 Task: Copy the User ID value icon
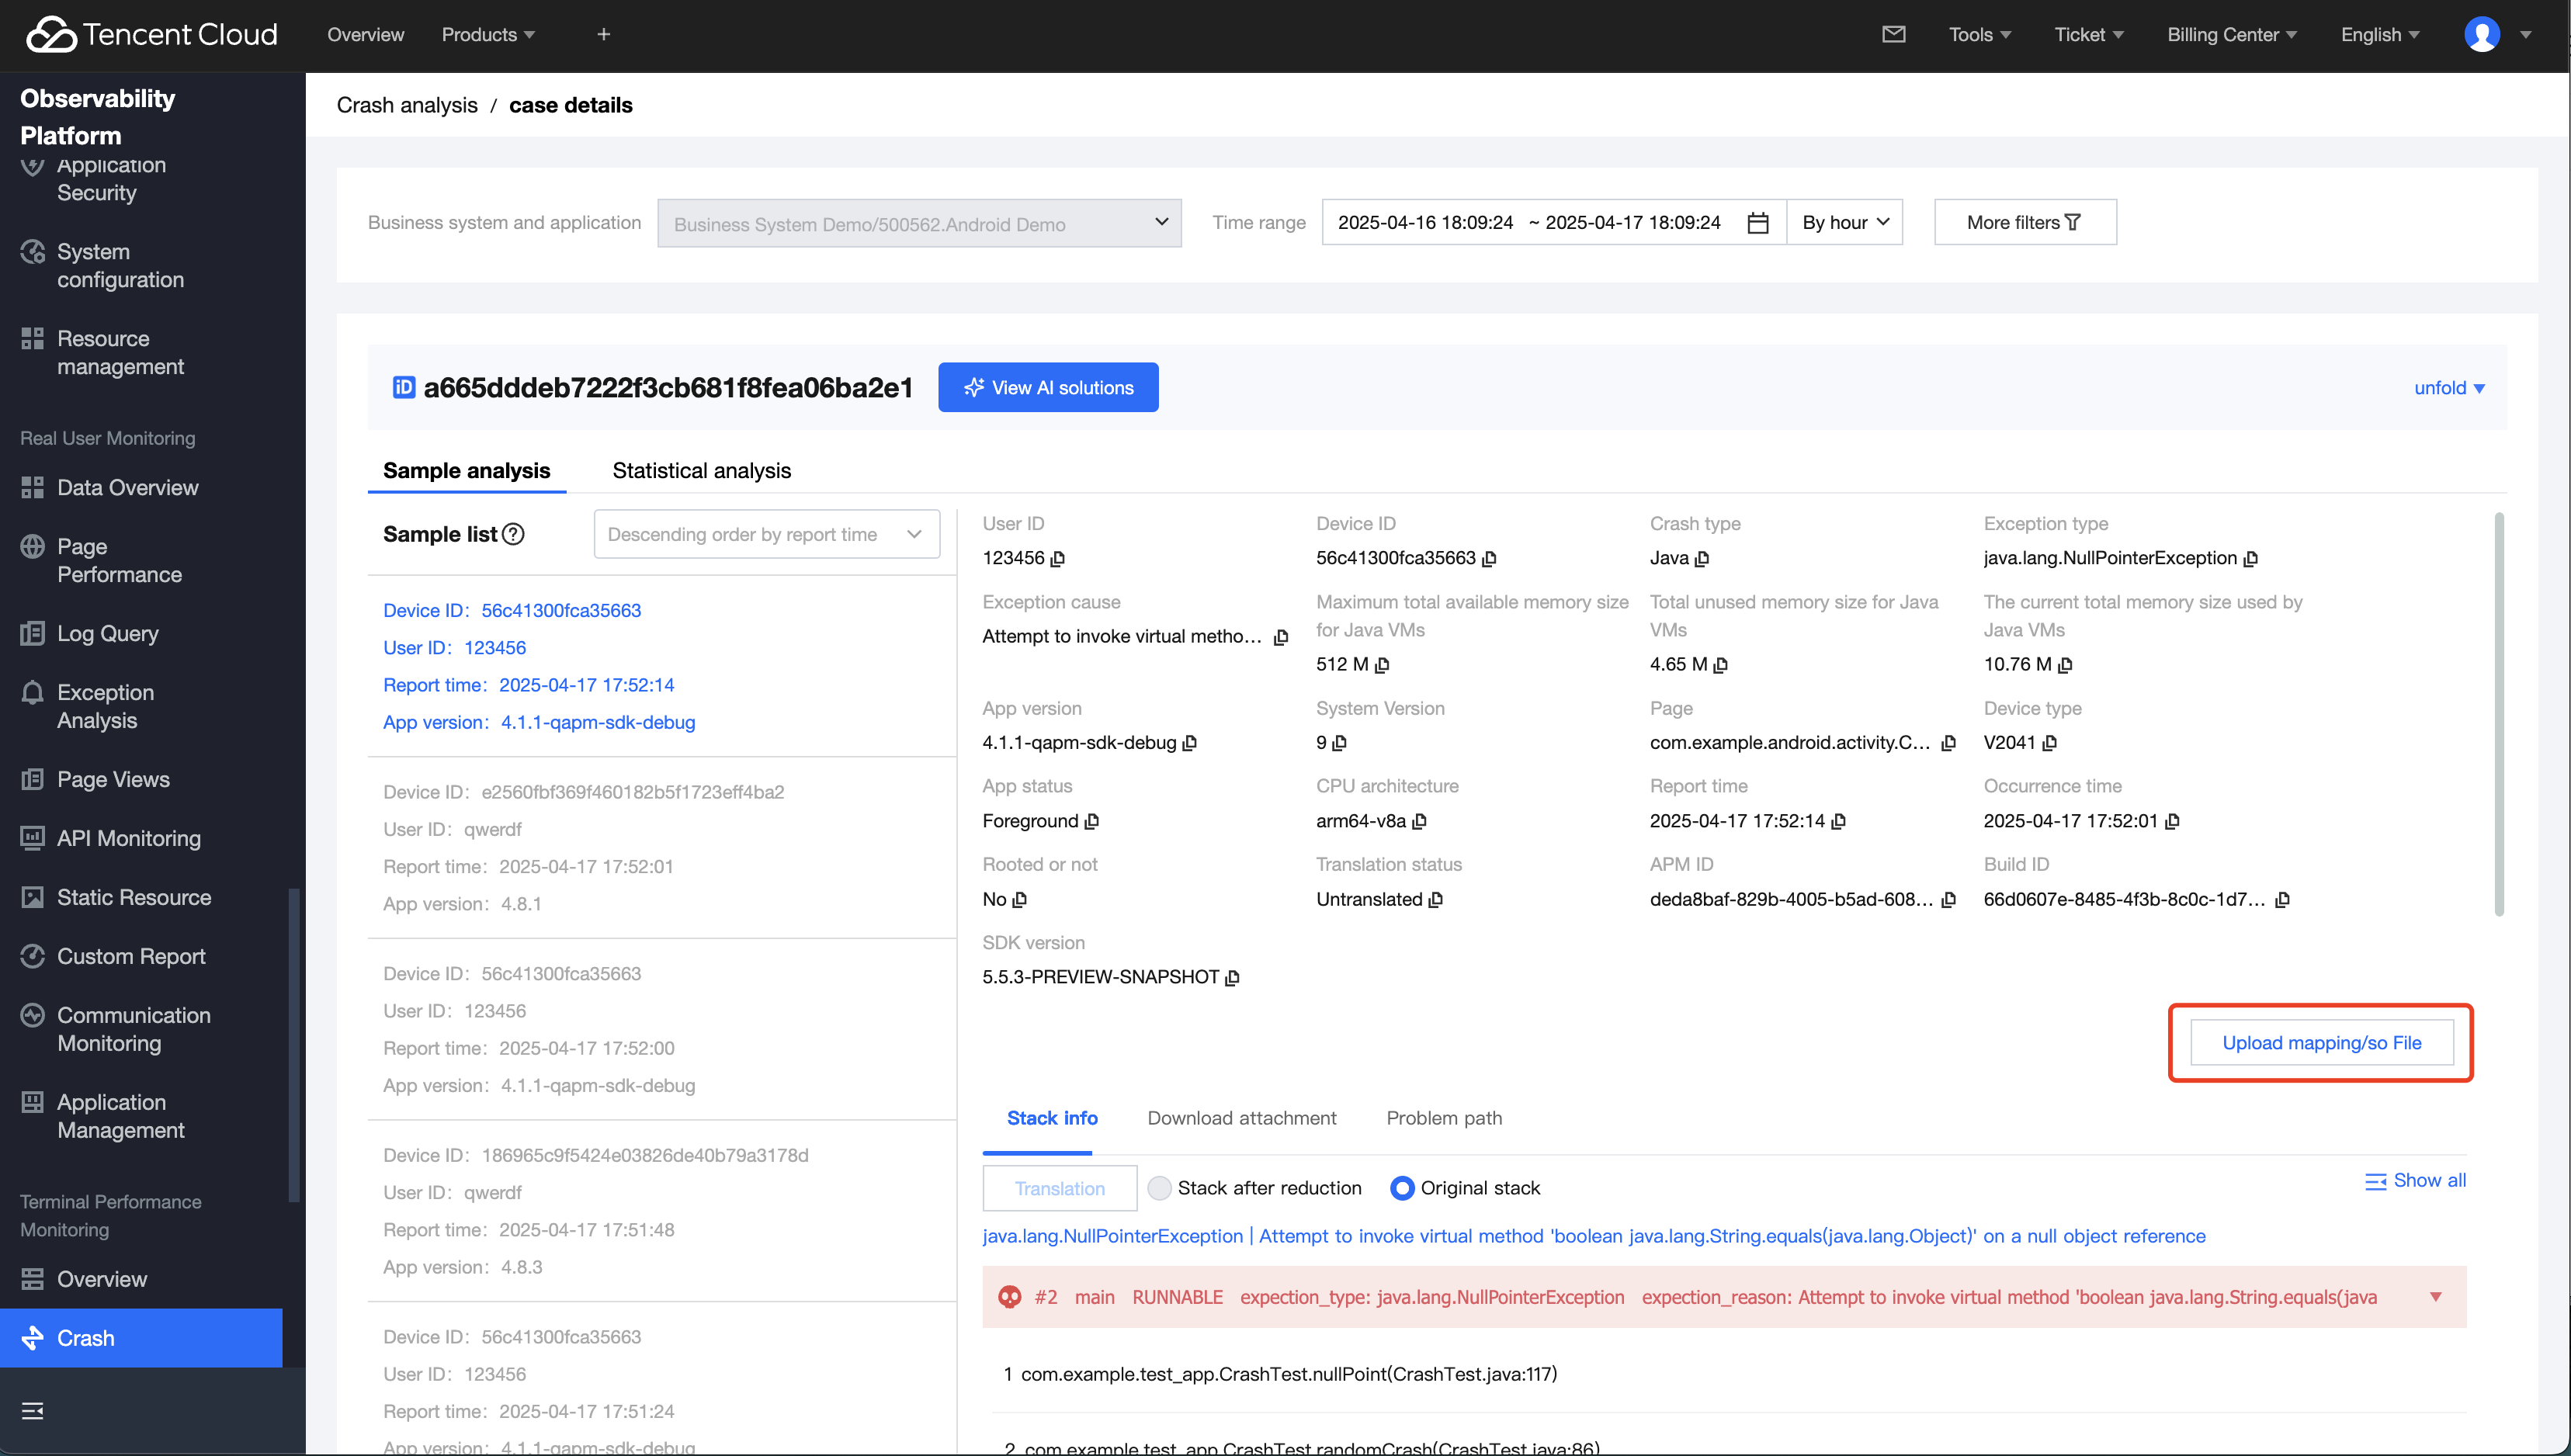tap(1058, 559)
